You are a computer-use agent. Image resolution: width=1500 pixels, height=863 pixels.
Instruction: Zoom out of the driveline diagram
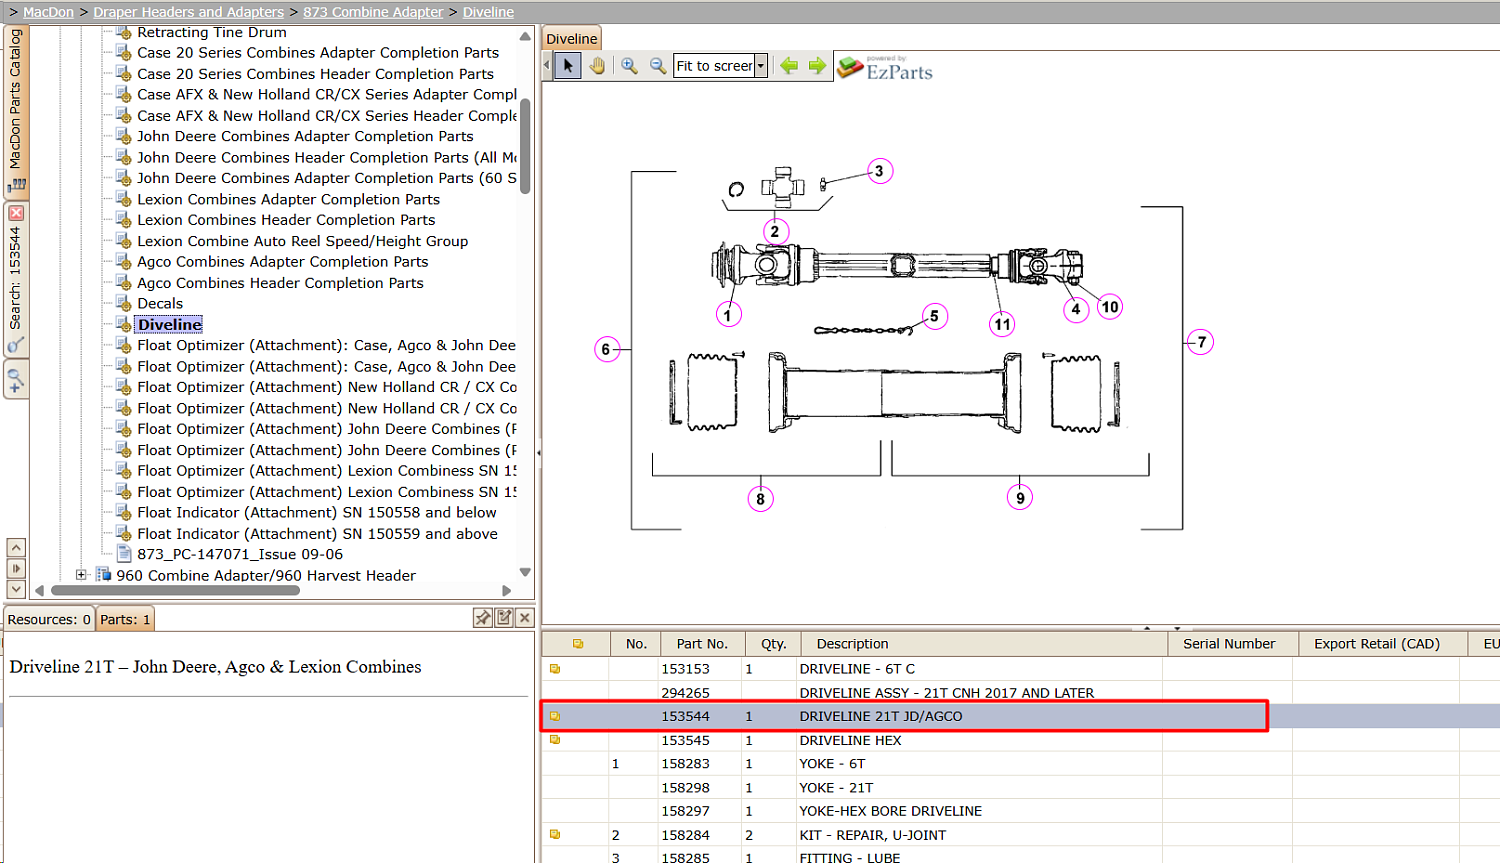[658, 66]
